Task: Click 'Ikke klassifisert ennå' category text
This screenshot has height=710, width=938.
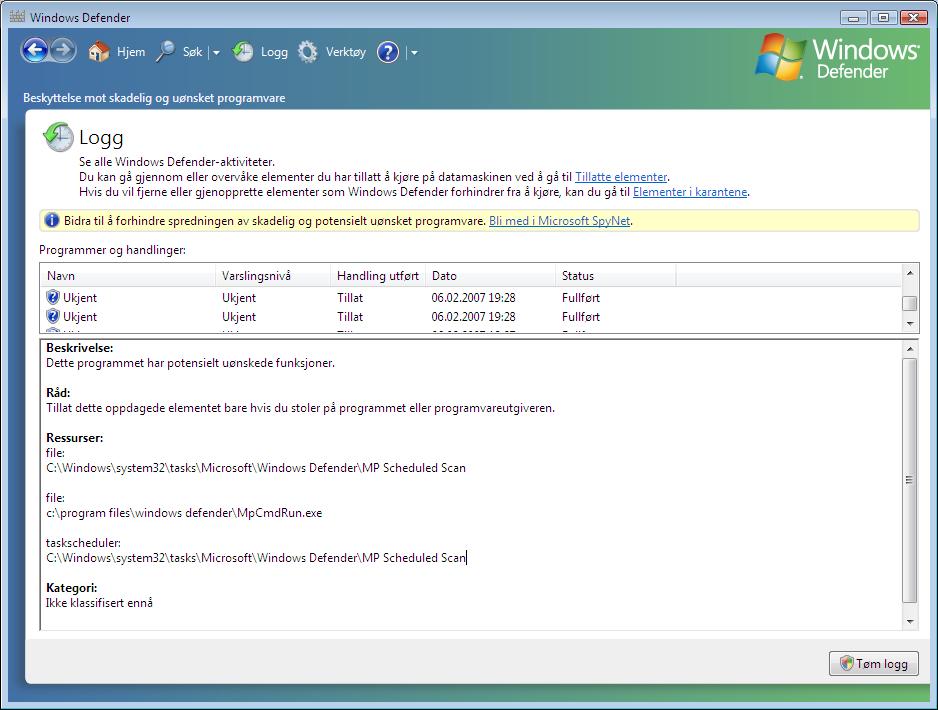Action: (99, 603)
